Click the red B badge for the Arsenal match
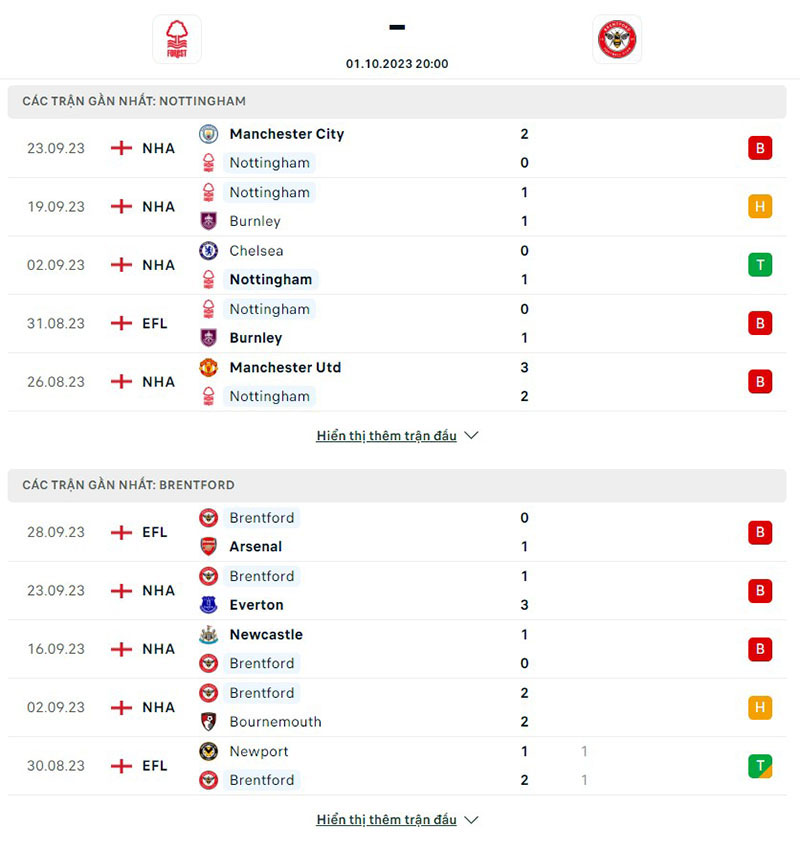Screen dimensions: 800x850 760,532
